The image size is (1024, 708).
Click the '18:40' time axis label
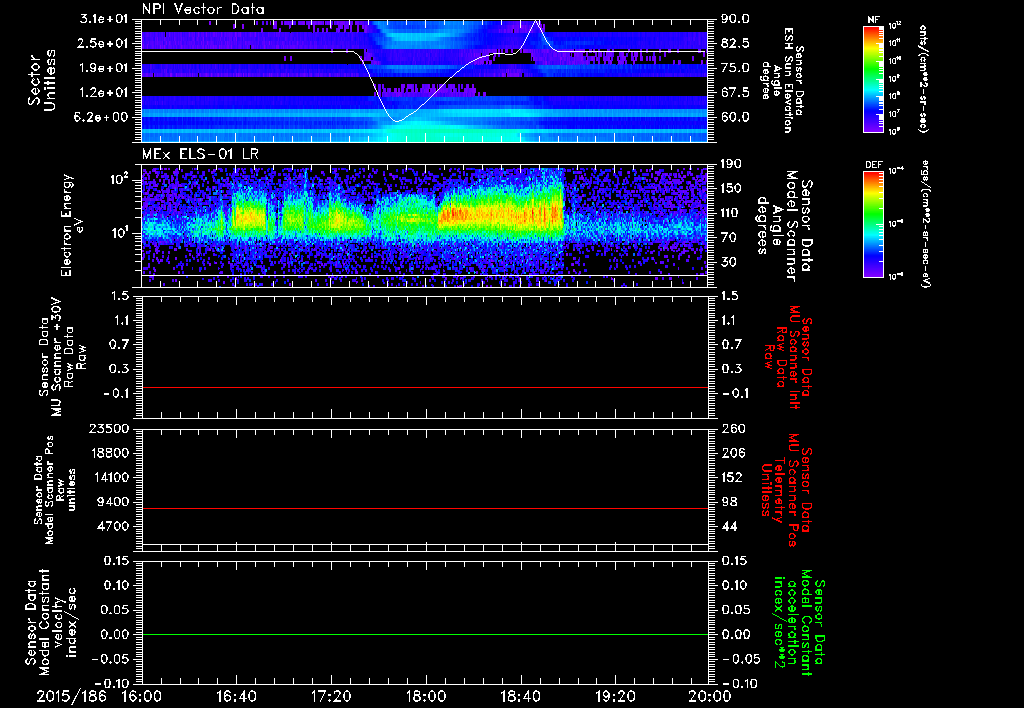pos(520,696)
